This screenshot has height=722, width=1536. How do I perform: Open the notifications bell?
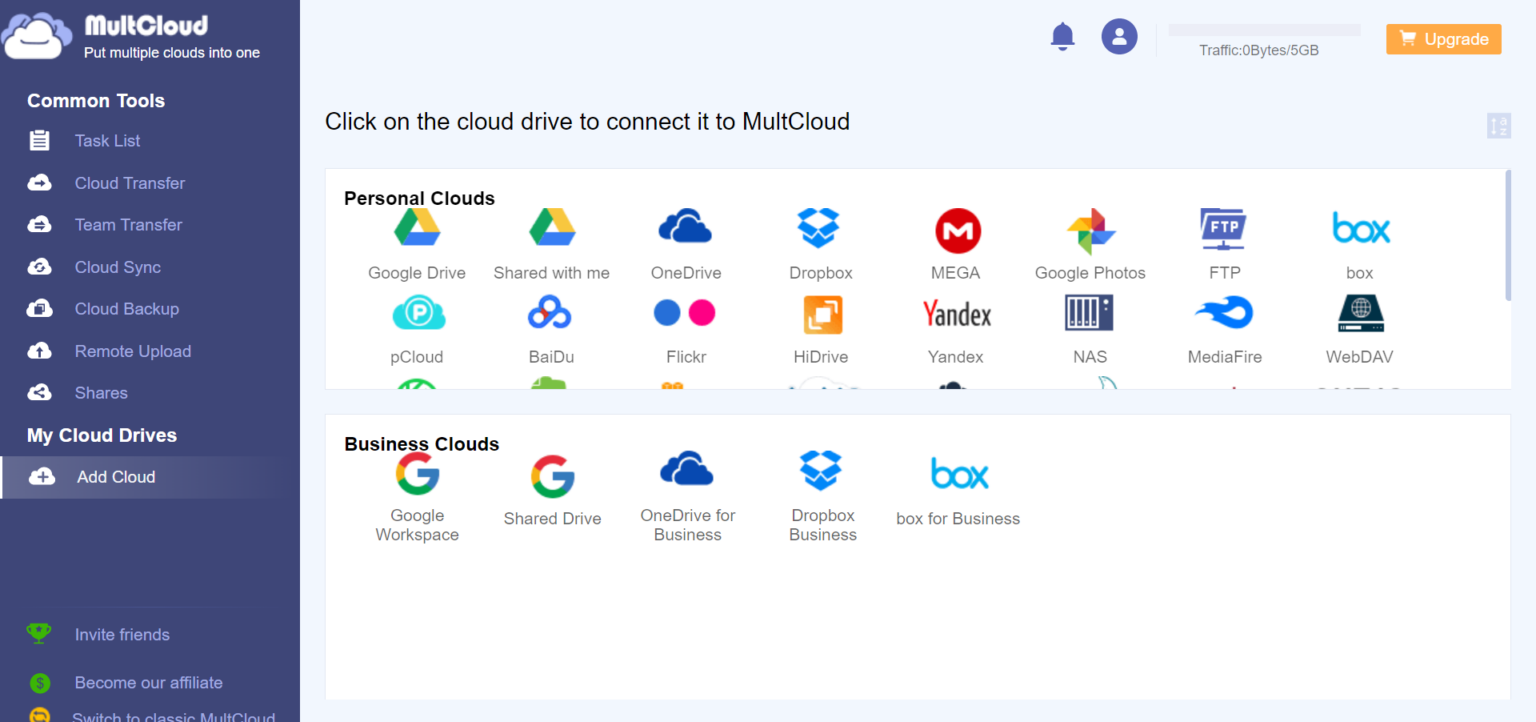[1062, 35]
